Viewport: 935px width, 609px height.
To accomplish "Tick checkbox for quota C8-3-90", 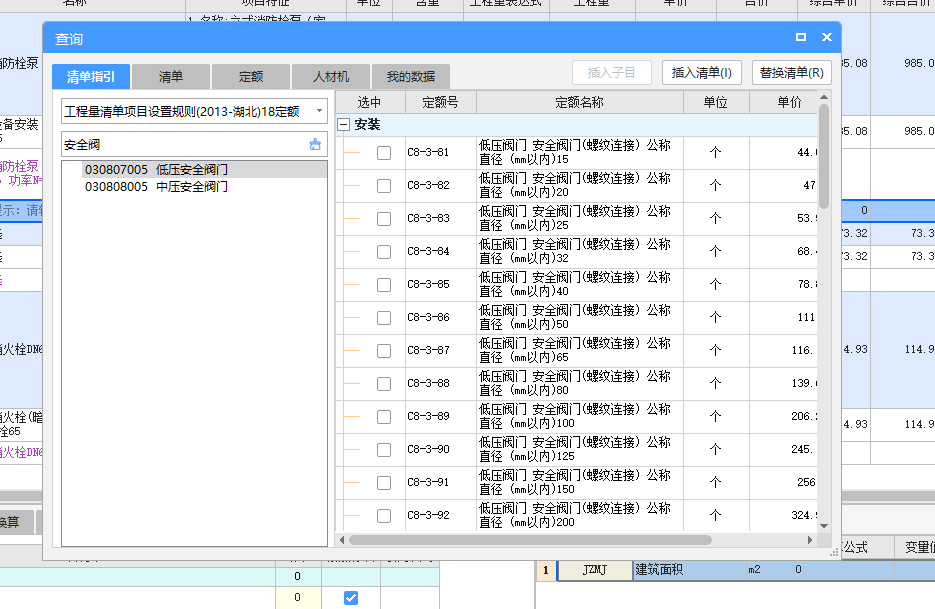I will (x=384, y=450).
